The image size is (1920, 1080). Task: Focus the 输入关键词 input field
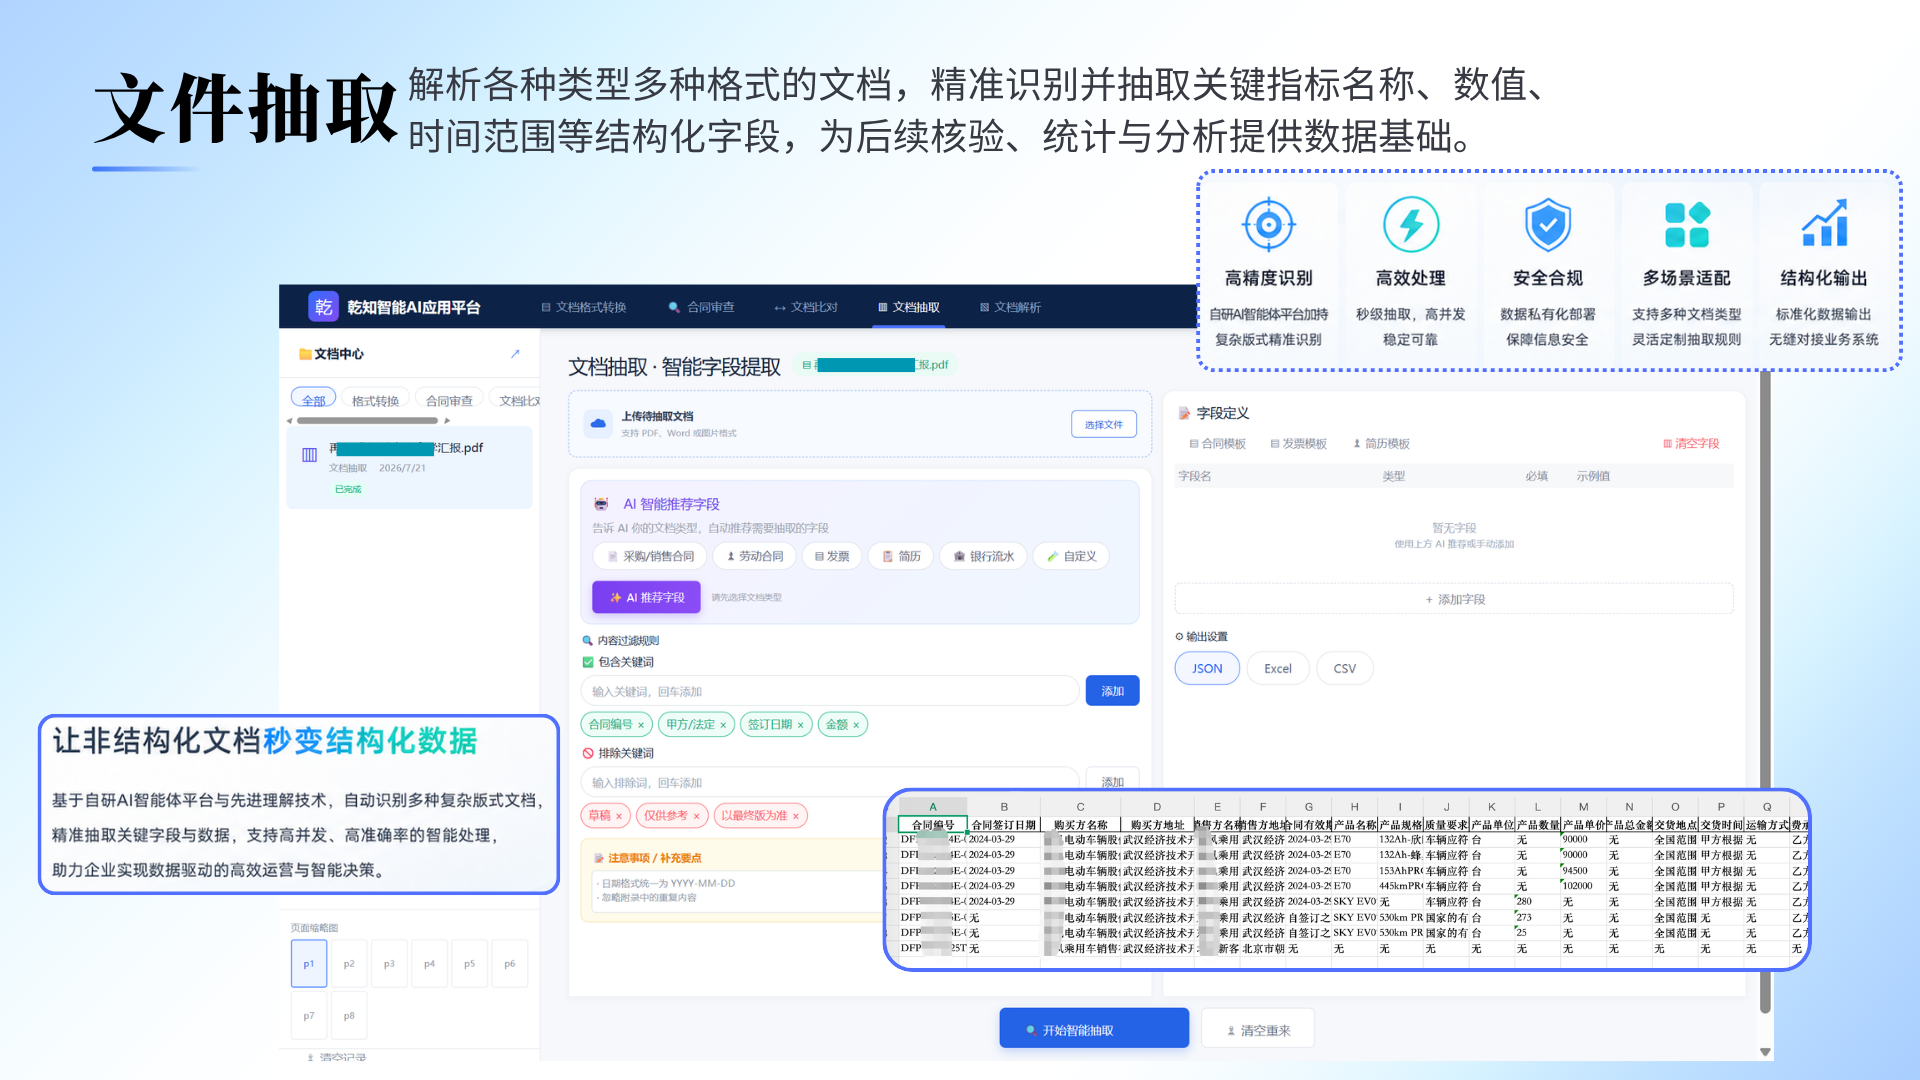coord(829,691)
